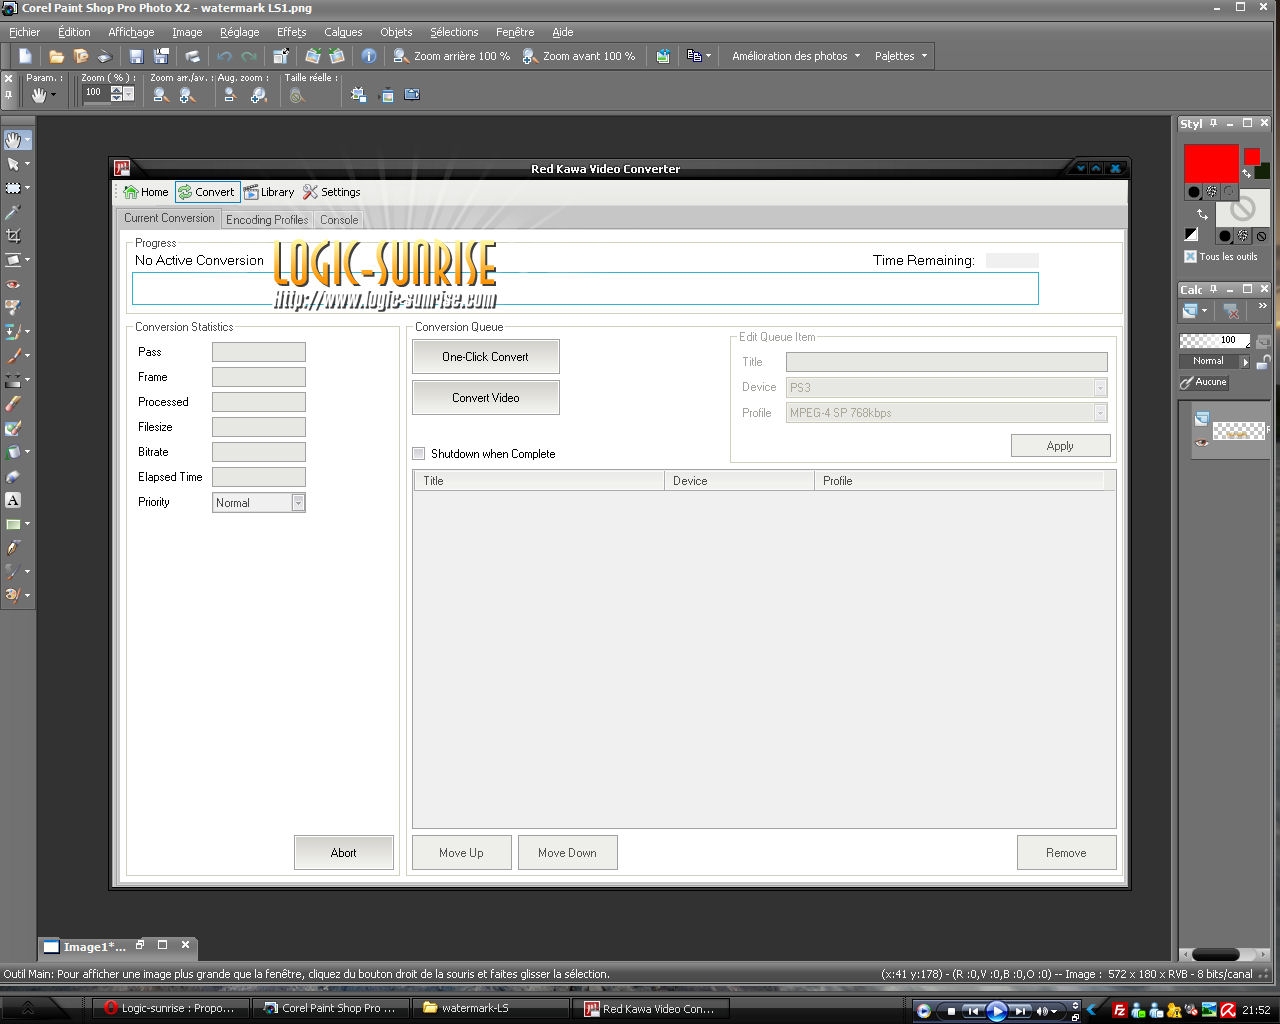The image size is (1280, 1024).
Task: Switch to Encoding Profiles tab
Action: click(x=267, y=219)
